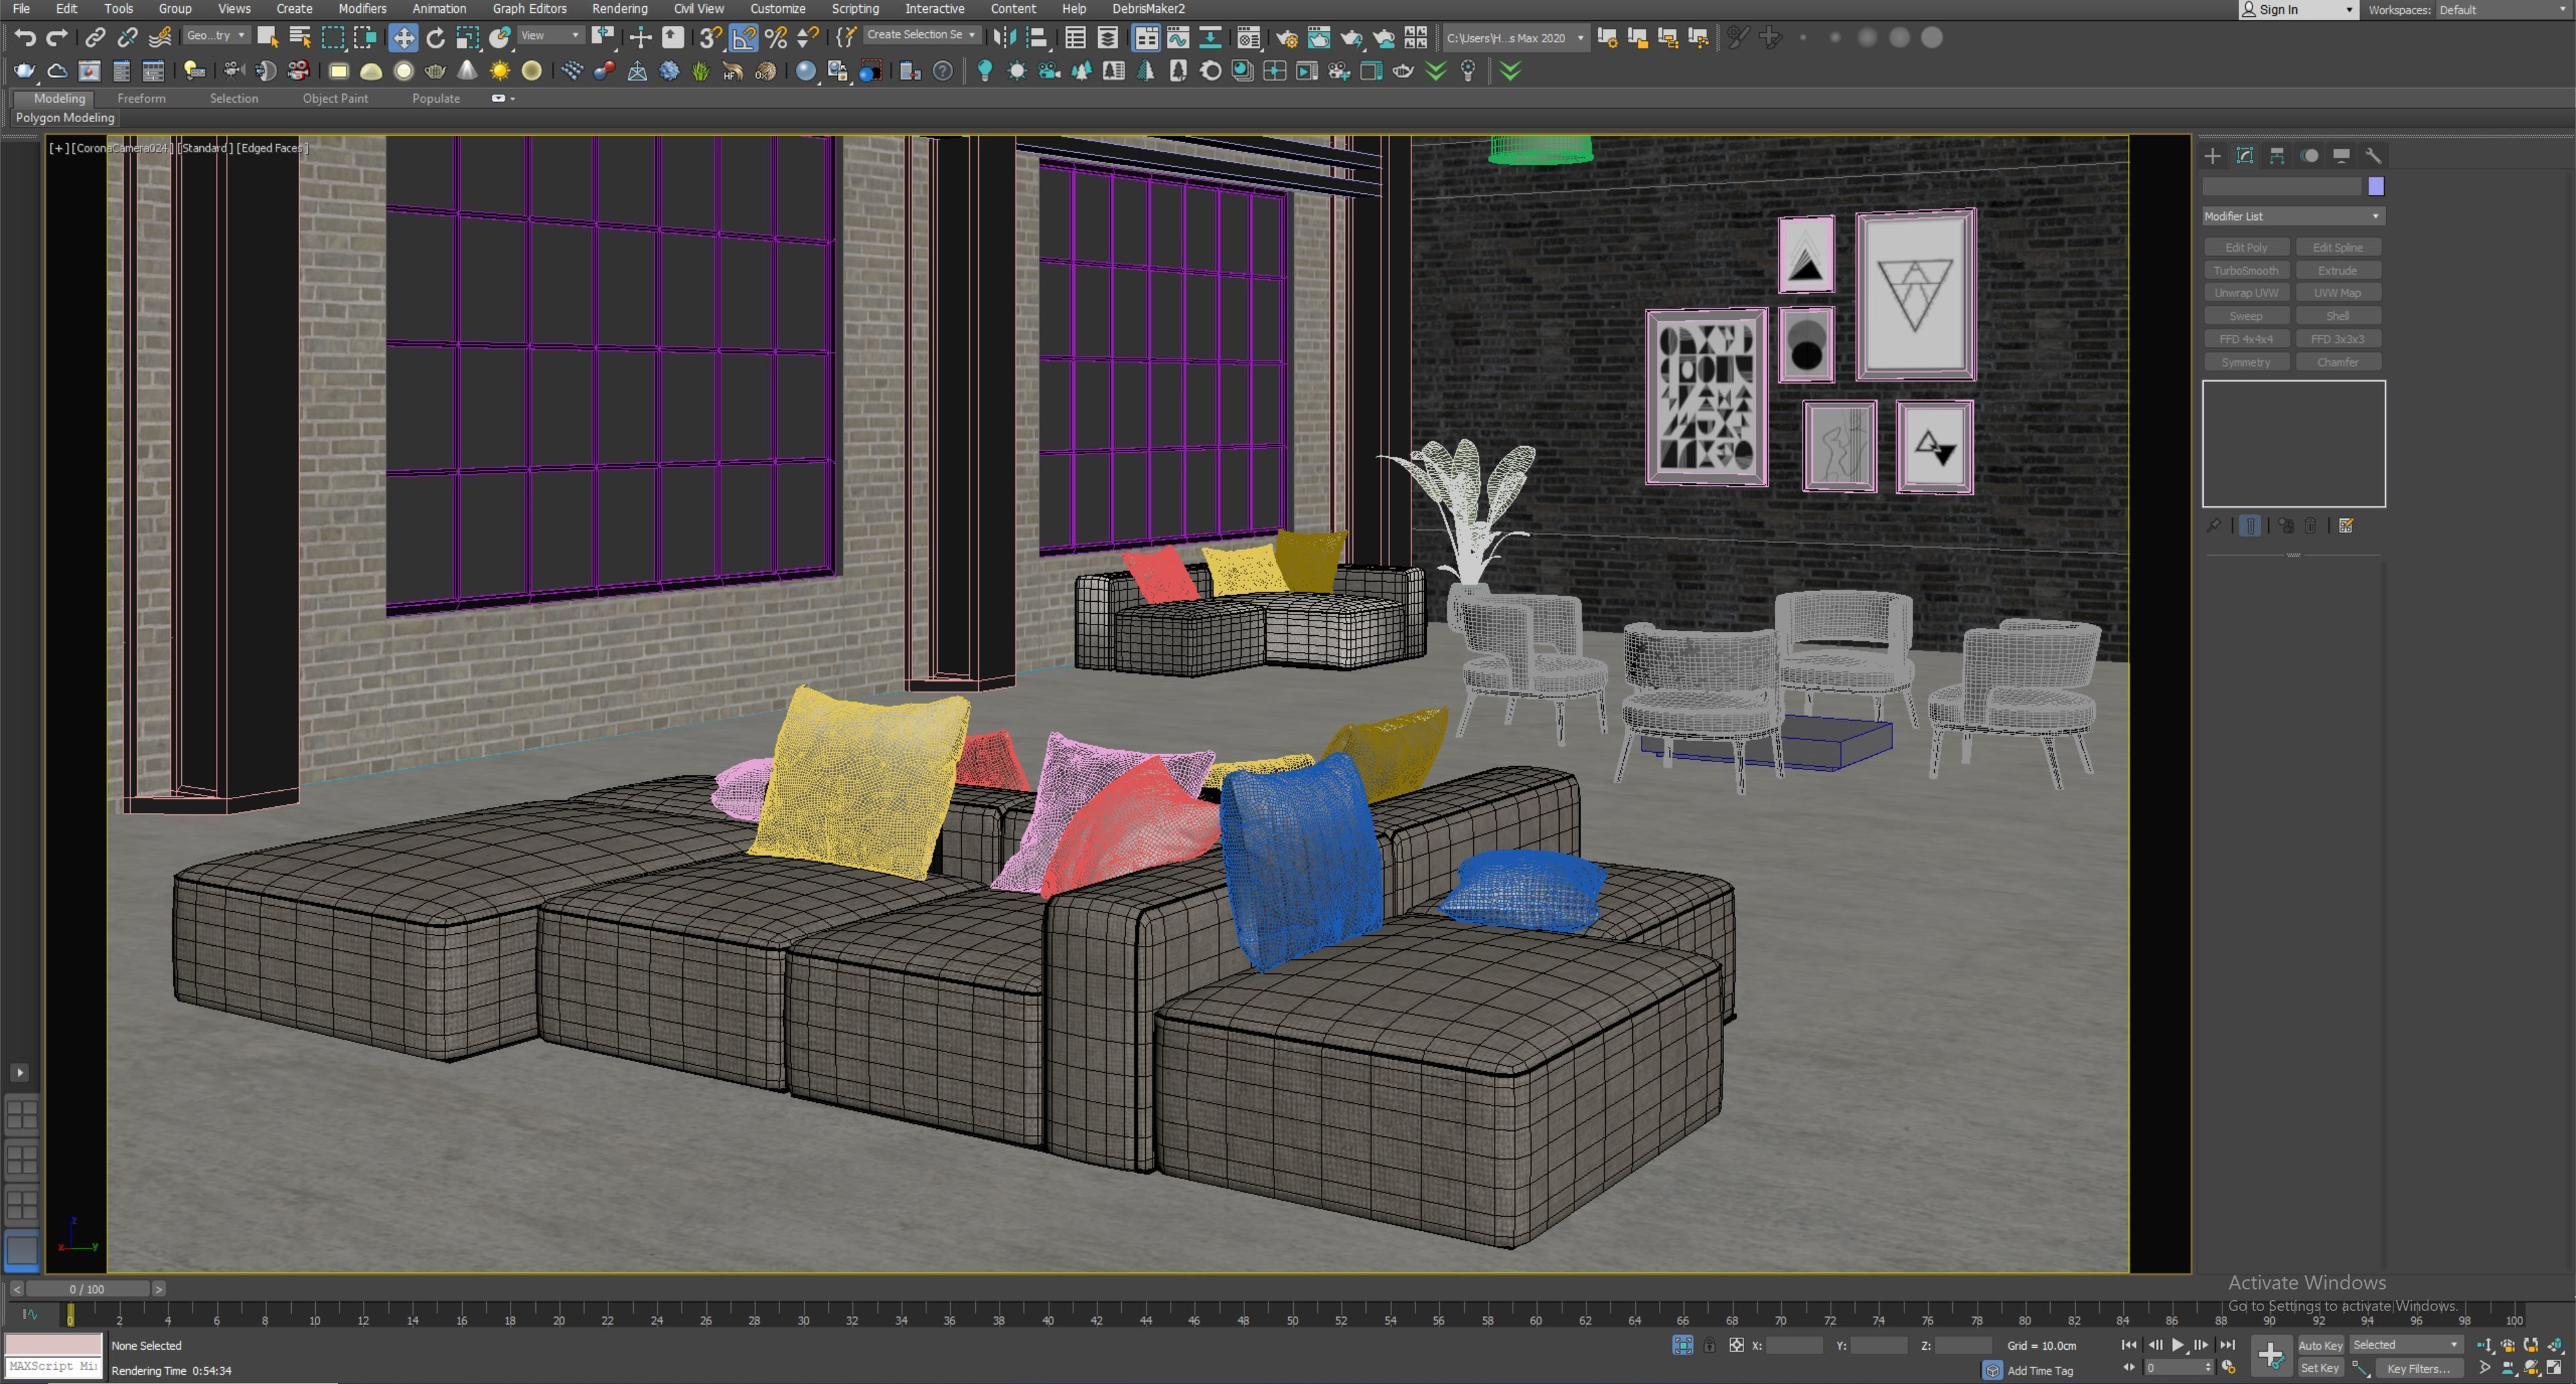
Task: Open the Modifiers menu
Action: point(362,9)
